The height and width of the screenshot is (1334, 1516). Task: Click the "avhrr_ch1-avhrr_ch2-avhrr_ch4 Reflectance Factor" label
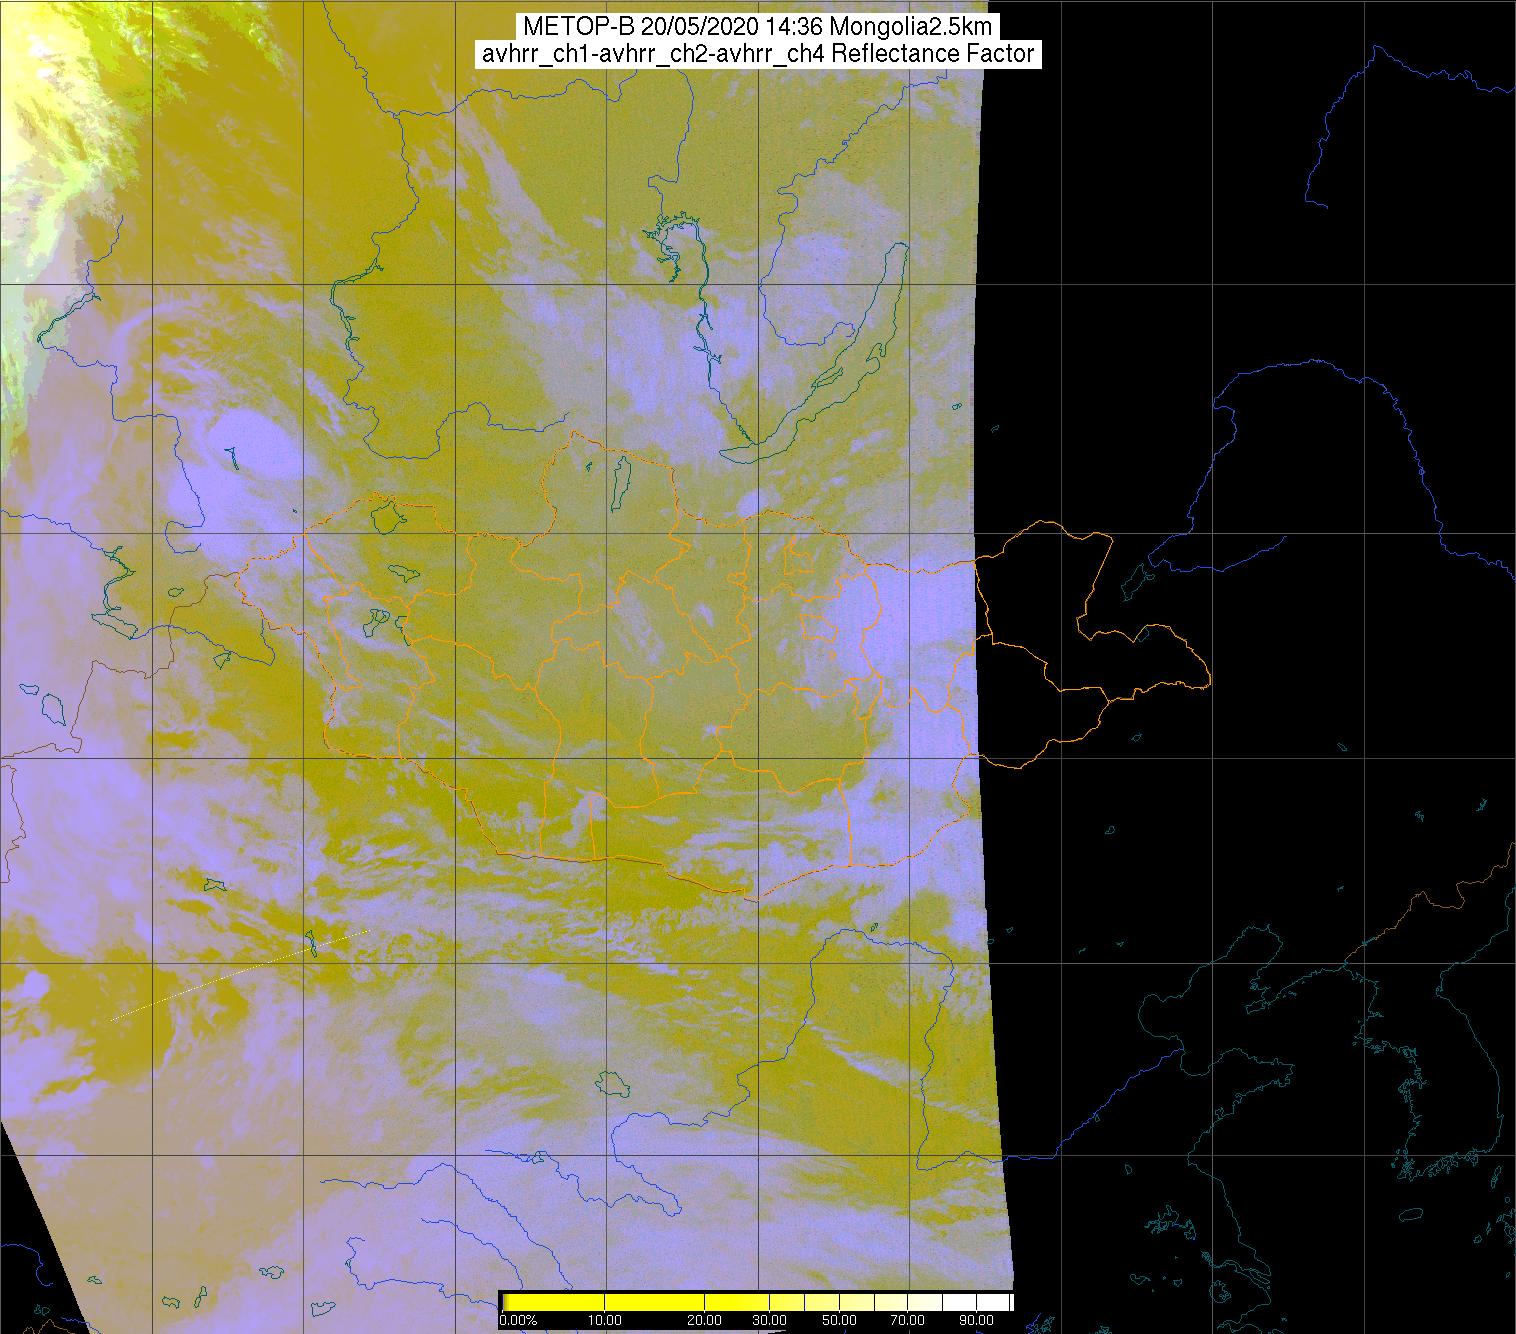(x=758, y=54)
